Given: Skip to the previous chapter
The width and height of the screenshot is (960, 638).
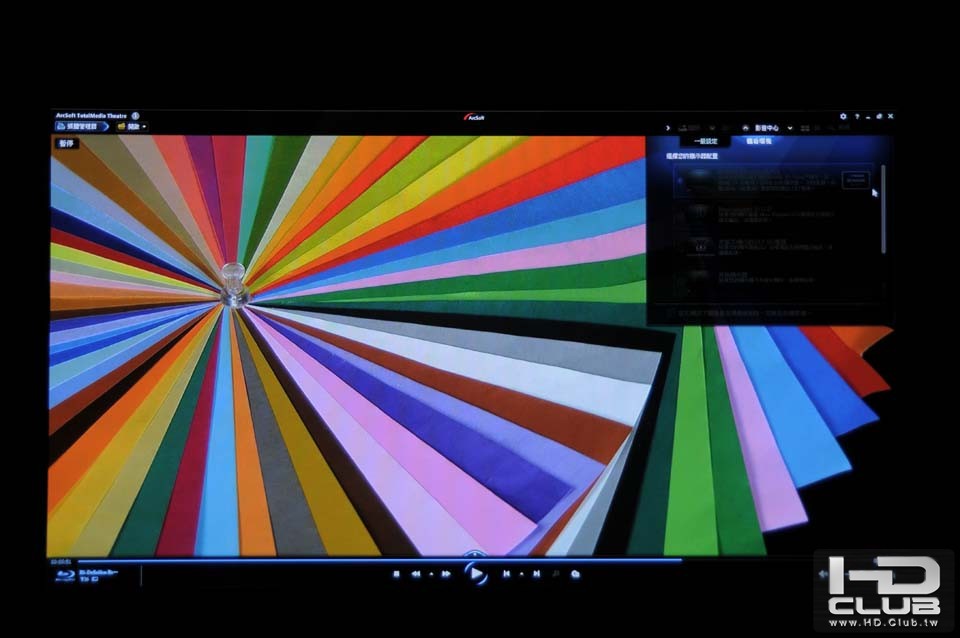Looking at the screenshot, I should point(506,574).
